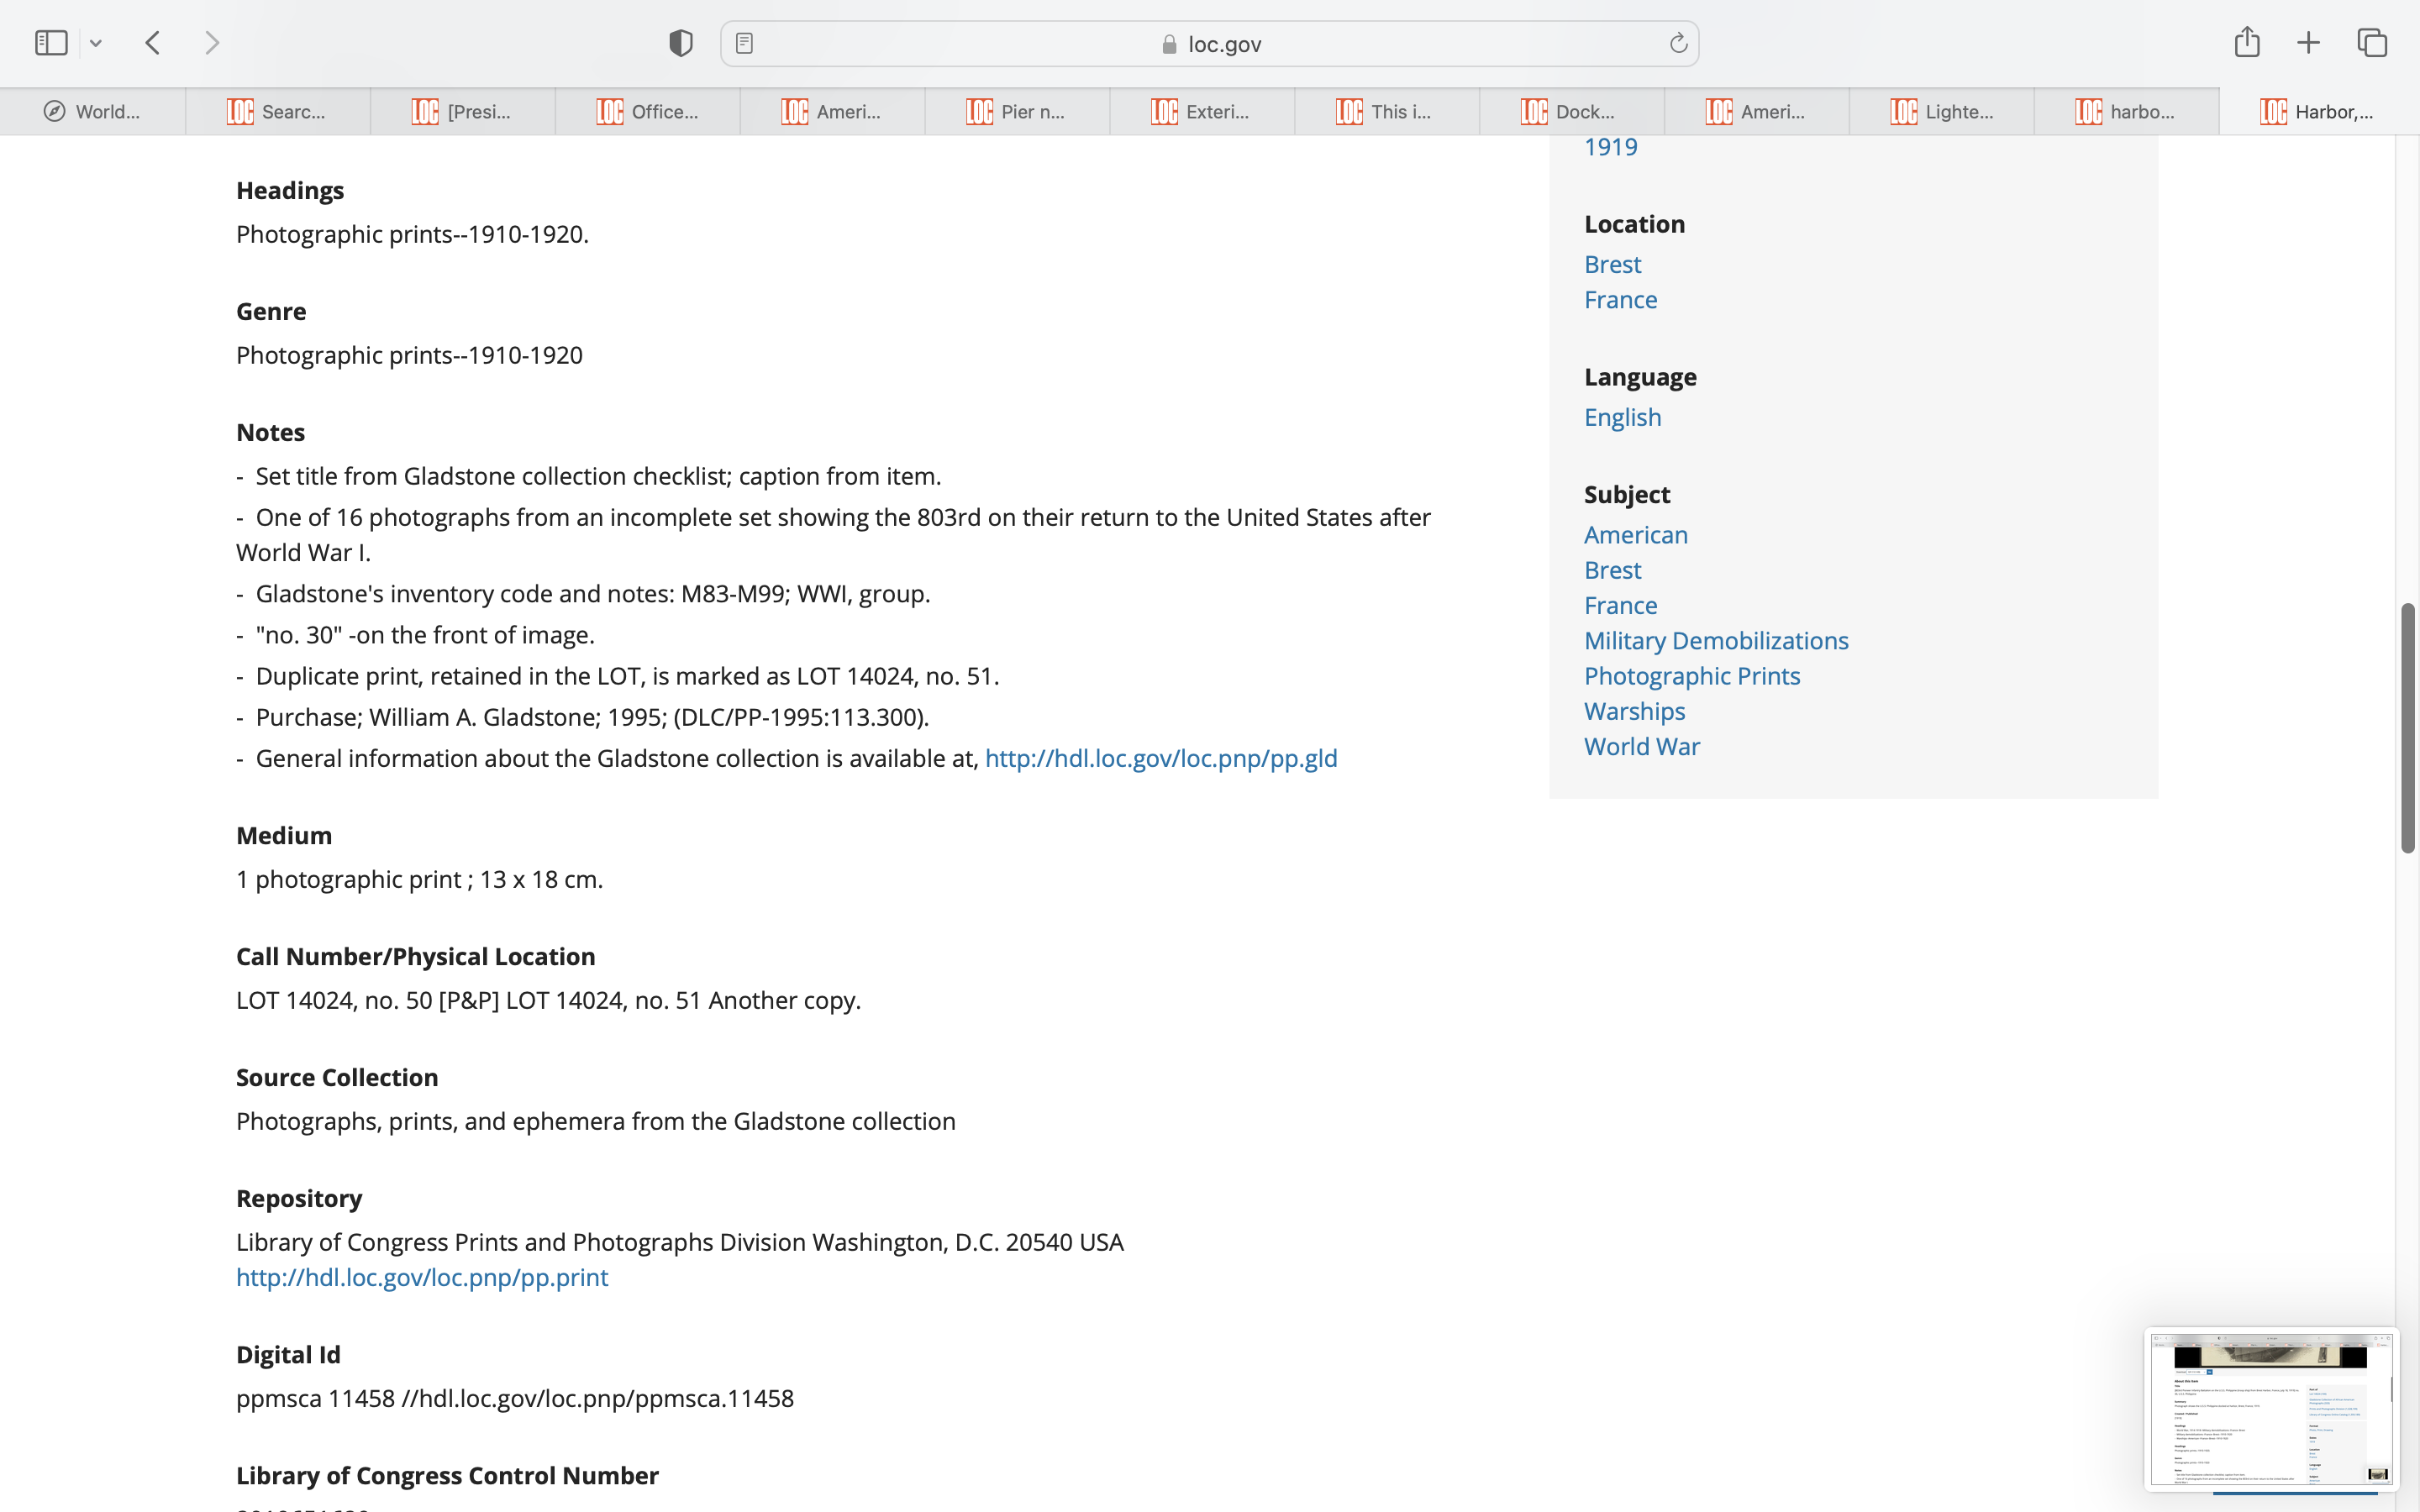
Task: Select the Warships subject link
Action: coord(1634,711)
